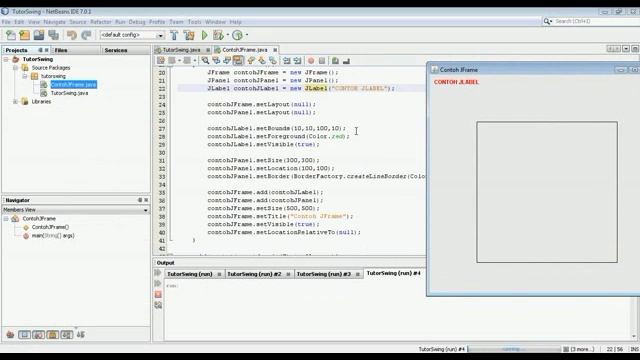Open Debug Main Project dropdown arrow

point(227,35)
